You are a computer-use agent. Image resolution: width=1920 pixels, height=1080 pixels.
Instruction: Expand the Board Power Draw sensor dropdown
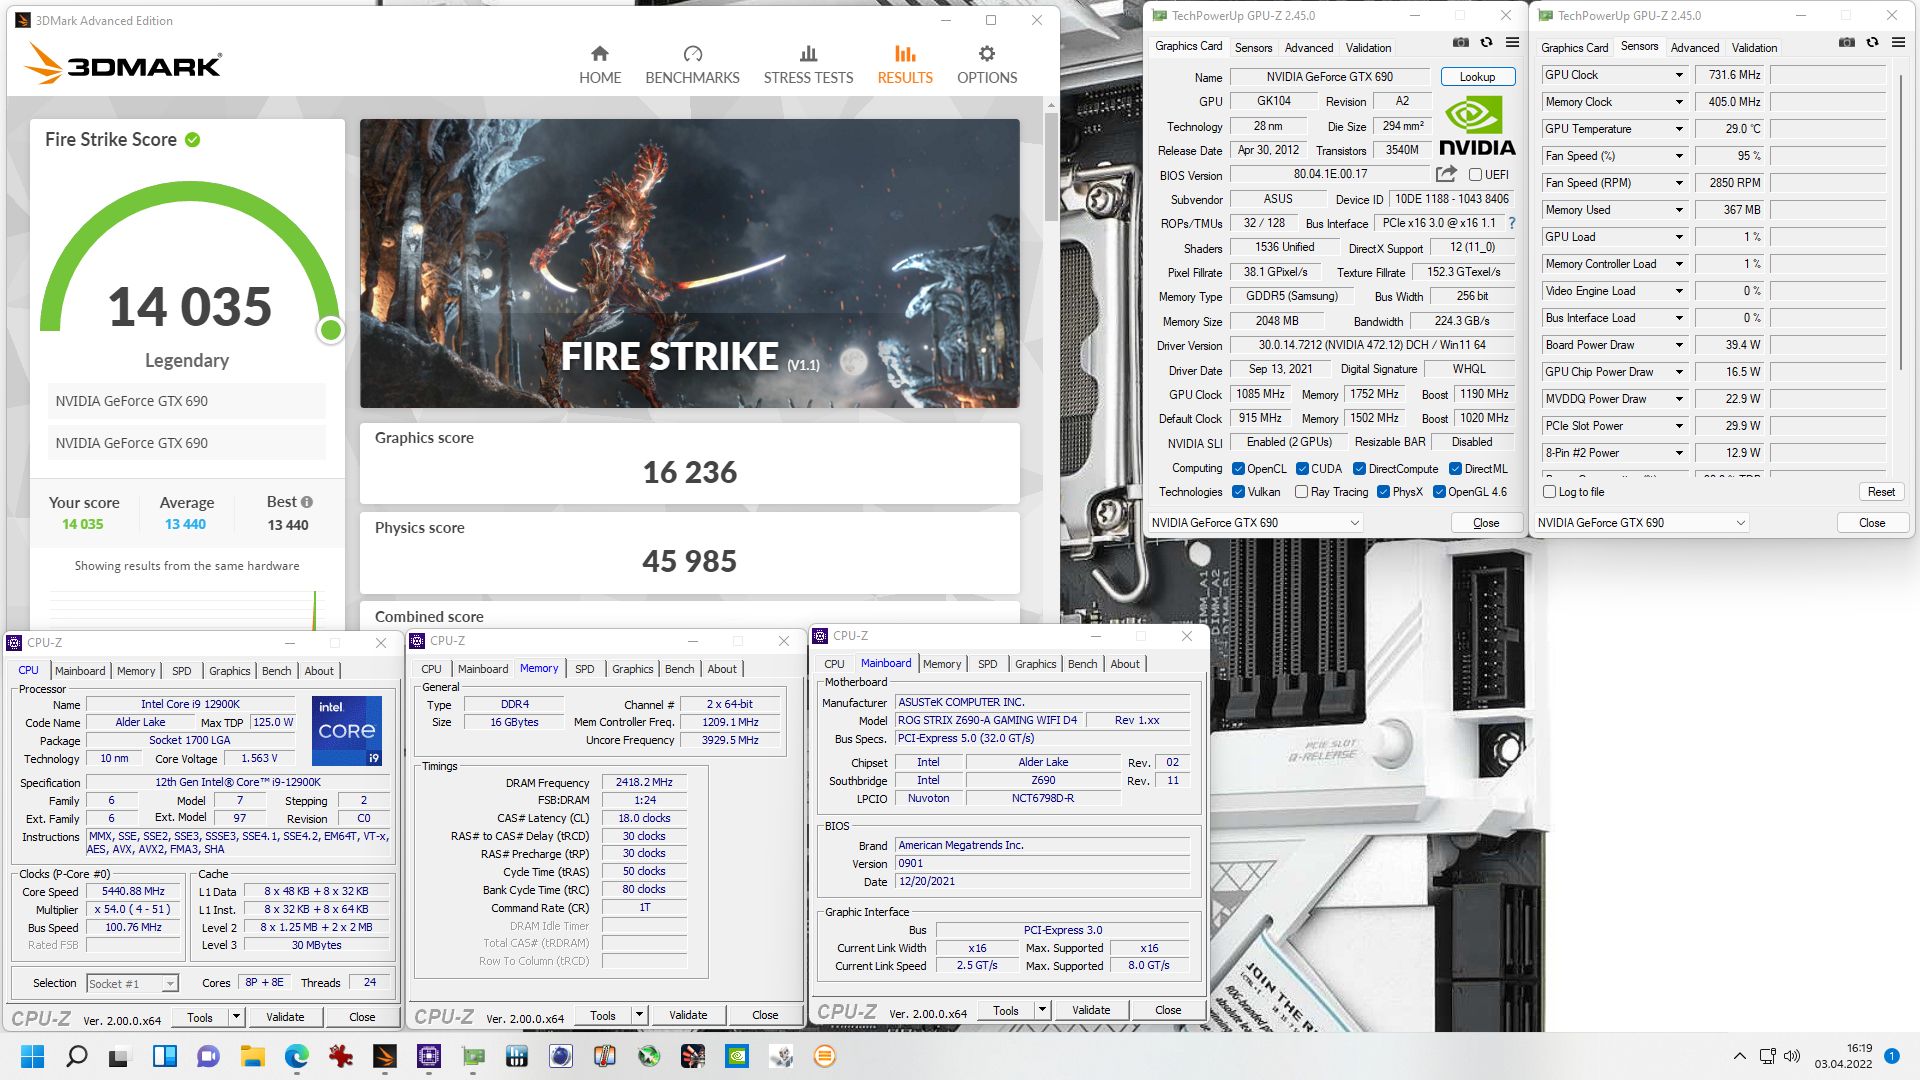pyautogui.click(x=1679, y=345)
